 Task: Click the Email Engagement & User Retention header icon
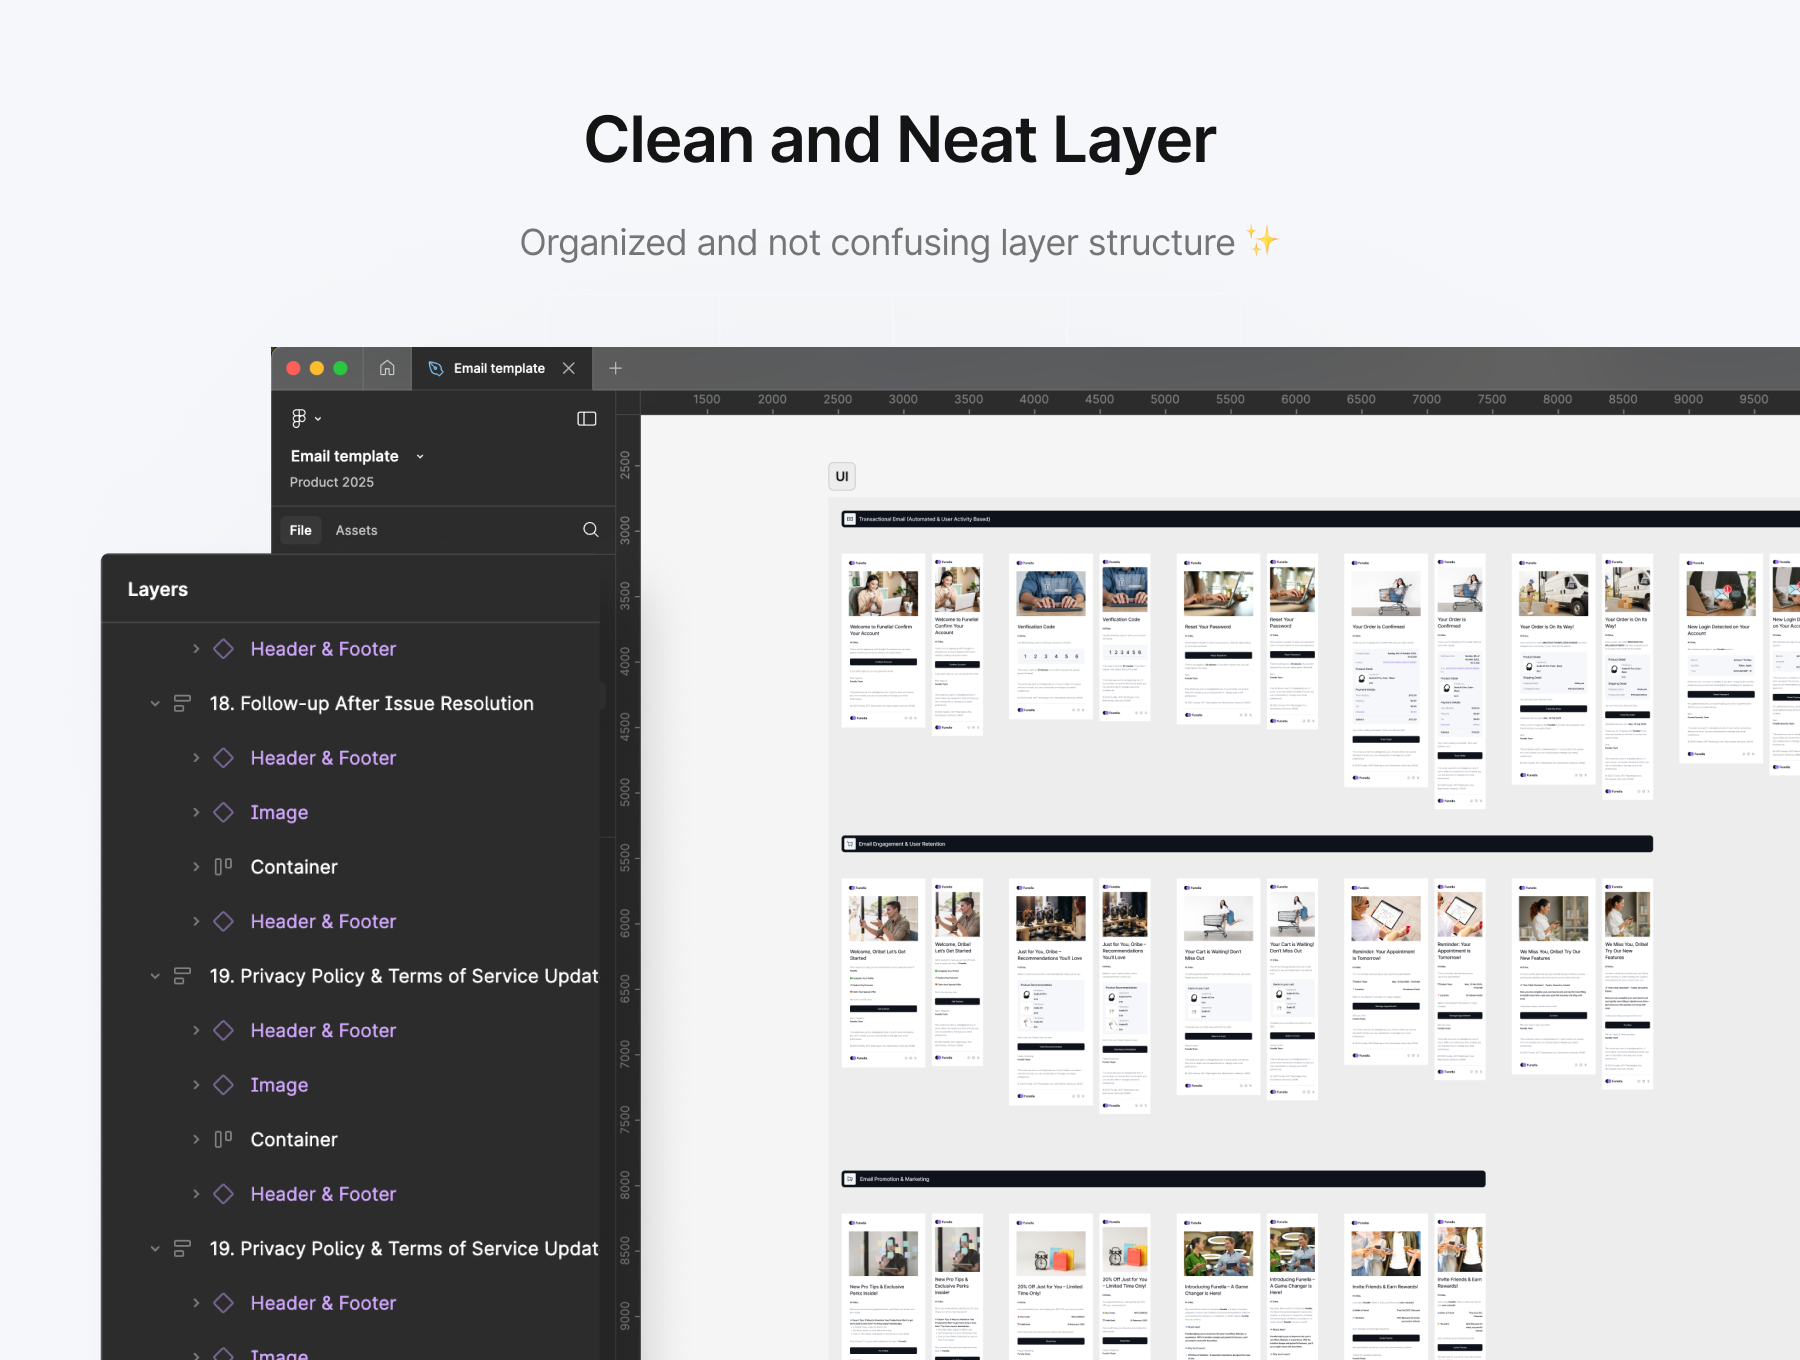[850, 844]
